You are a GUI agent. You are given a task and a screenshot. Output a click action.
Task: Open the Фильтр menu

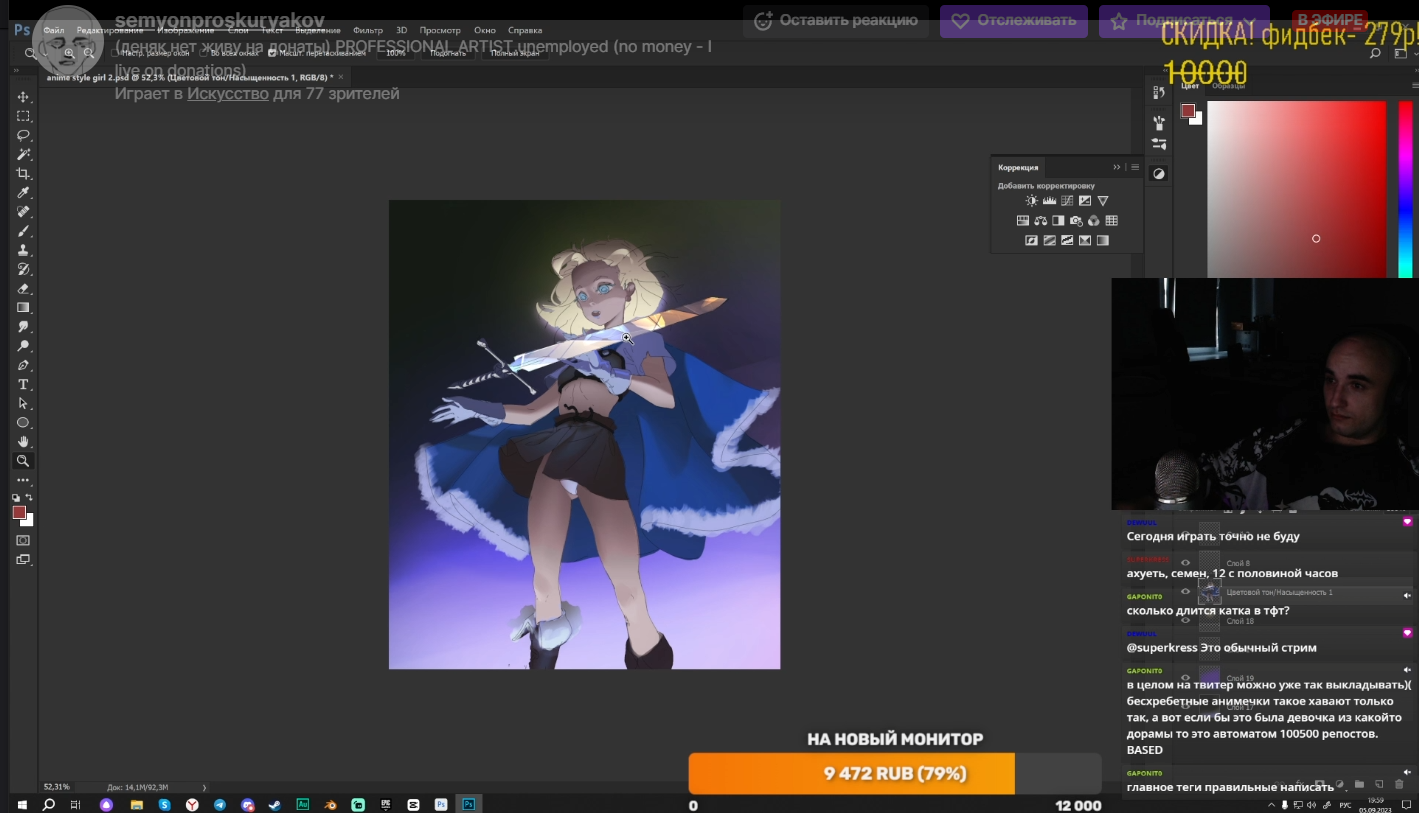pyautogui.click(x=368, y=31)
